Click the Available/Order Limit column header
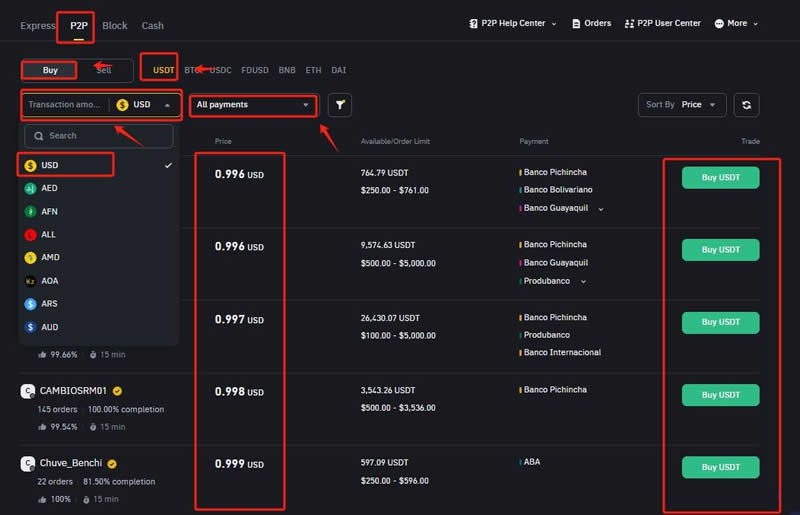Screen dimensions: 800x515 395,141
